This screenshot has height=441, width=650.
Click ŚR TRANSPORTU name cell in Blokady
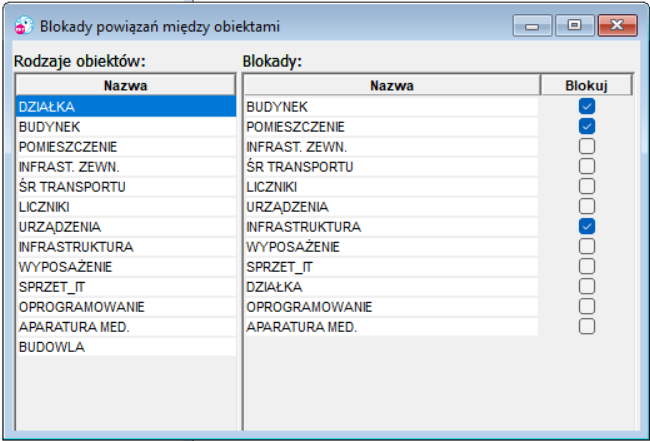[391, 167]
